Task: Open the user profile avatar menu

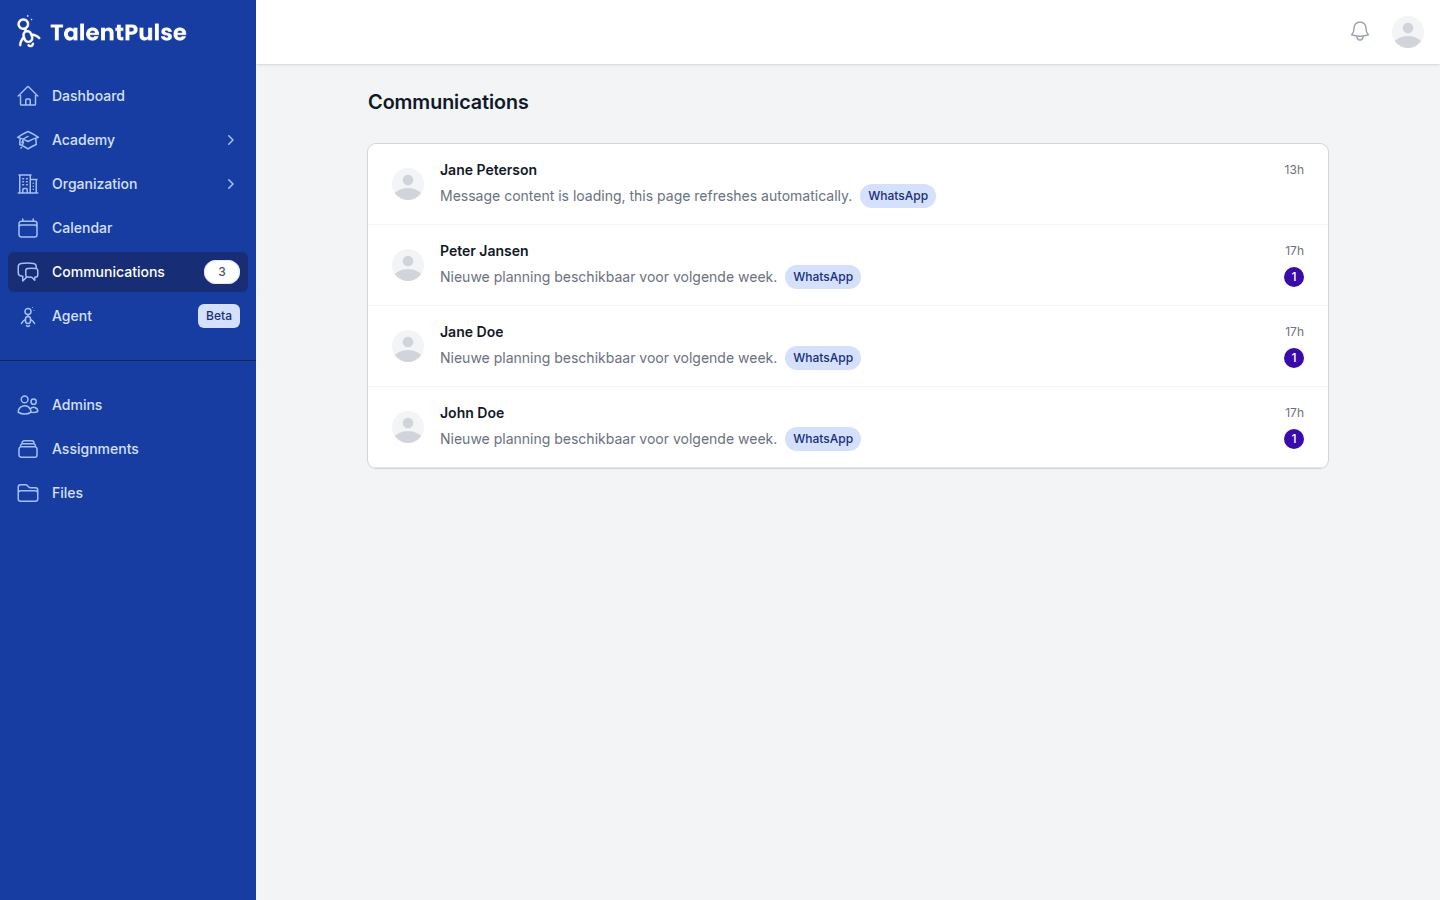Action: pyautogui.click(x=1408, y=32)
